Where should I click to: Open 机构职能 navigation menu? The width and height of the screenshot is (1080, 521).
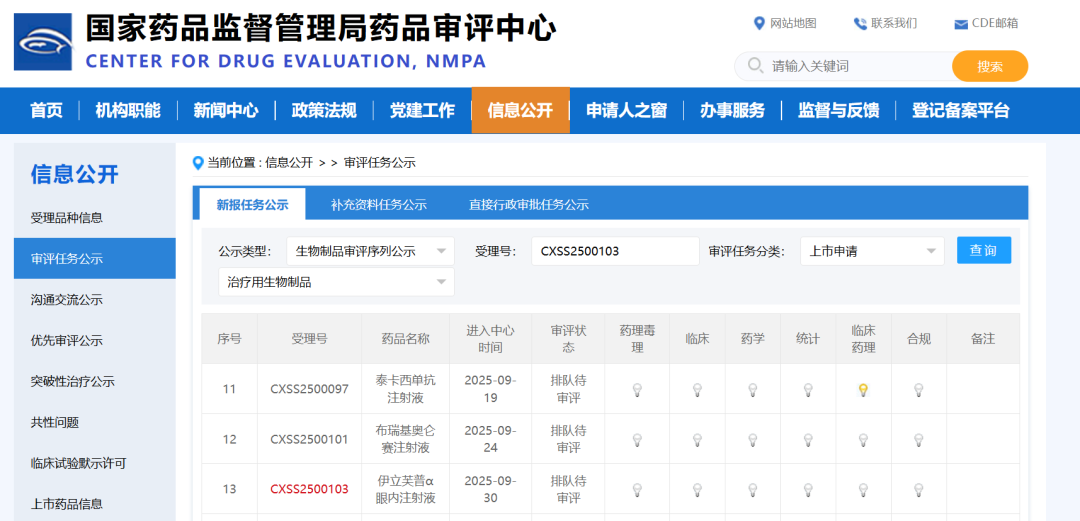127,110
